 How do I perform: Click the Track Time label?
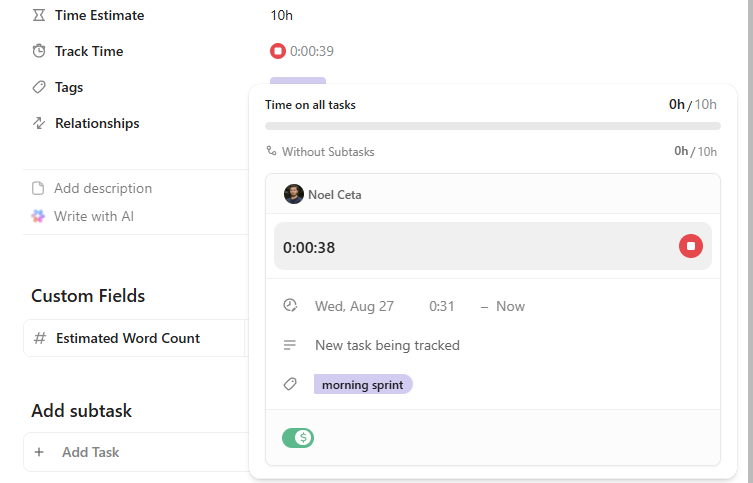pos(89,51)
